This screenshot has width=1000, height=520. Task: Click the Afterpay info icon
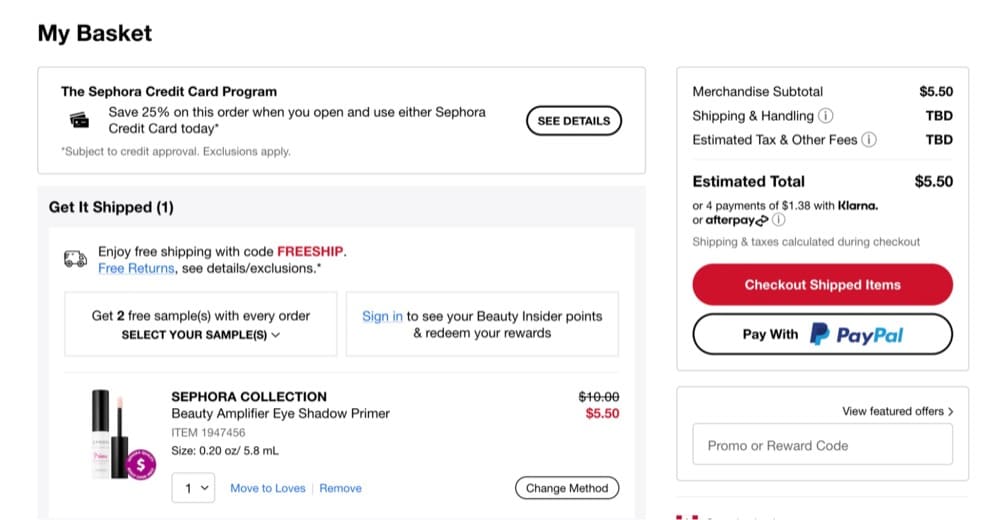pos(778,220)
